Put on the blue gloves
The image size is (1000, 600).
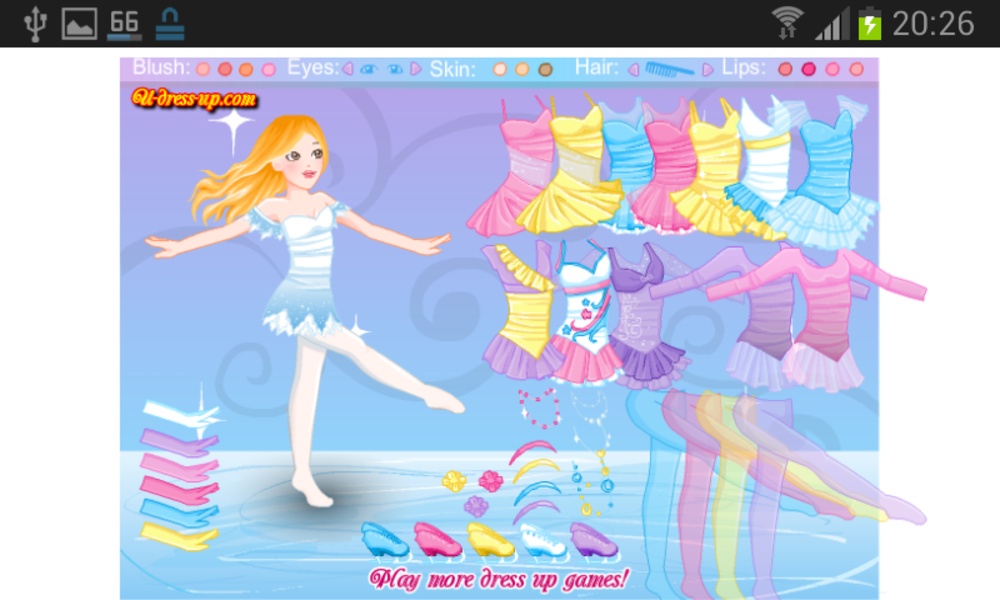179,512
